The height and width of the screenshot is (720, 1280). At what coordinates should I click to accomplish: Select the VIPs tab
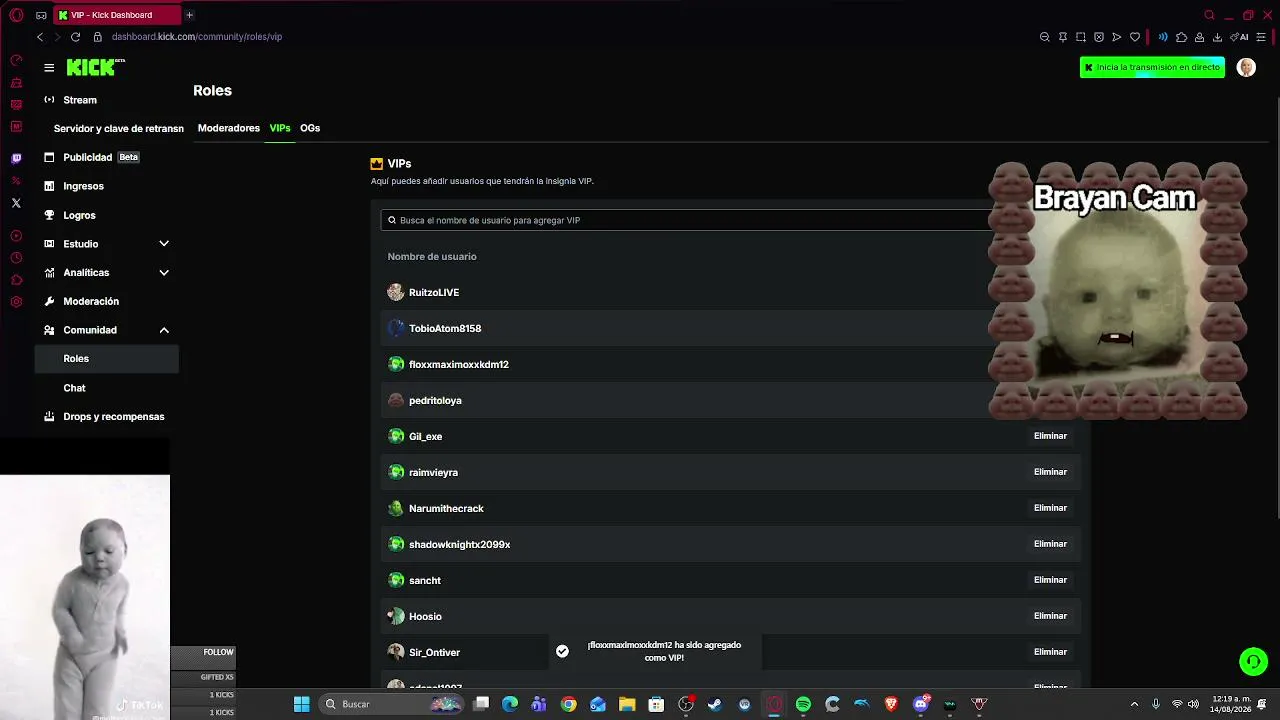point(280,128)
